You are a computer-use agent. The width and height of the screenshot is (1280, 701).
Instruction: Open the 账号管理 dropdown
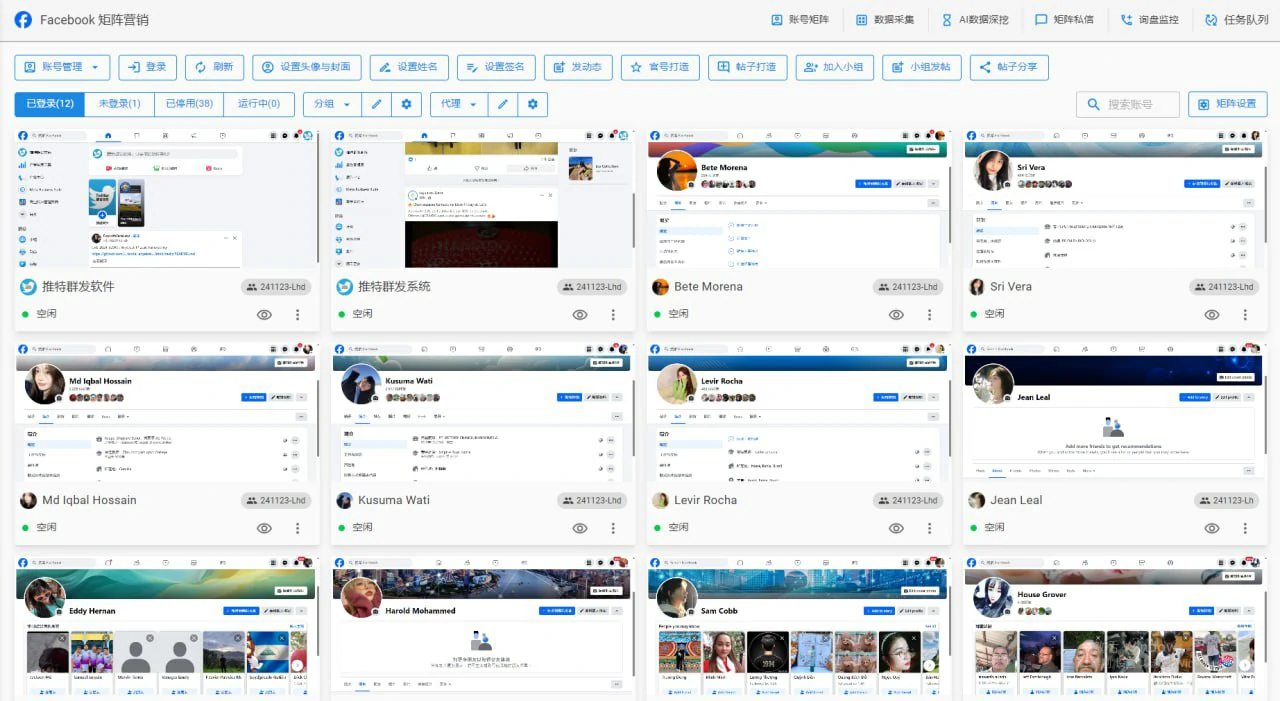60,67
